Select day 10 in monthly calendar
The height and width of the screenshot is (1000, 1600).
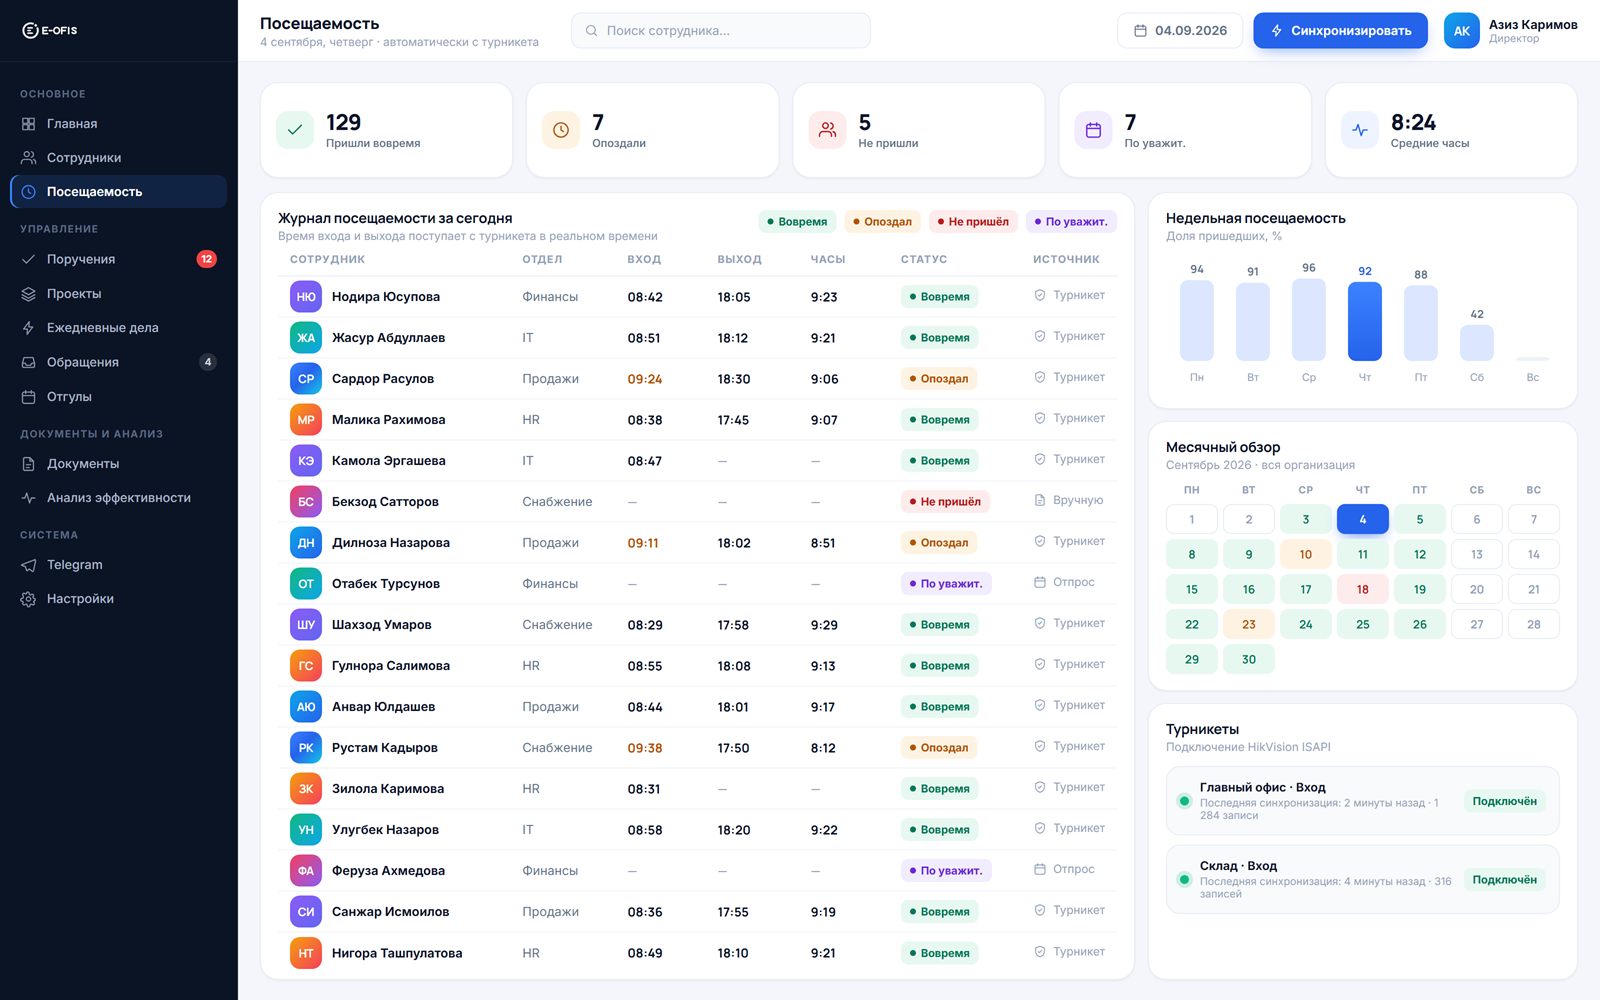coord(1305,554)
